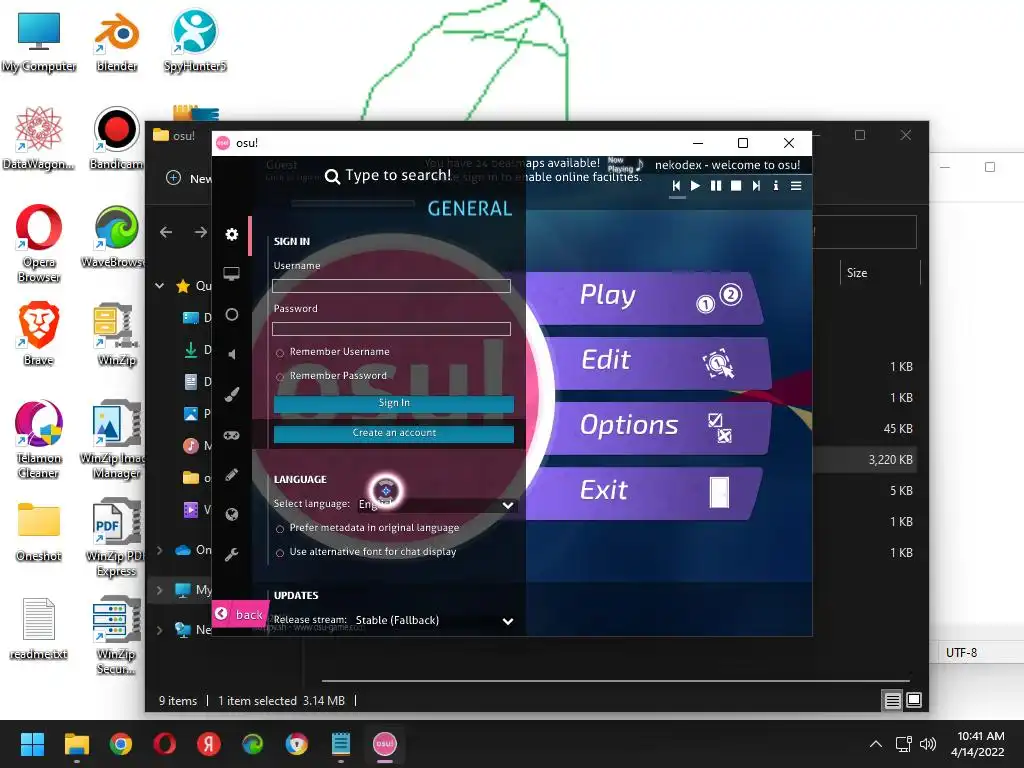This screenshot has height=768, width=1024.
Task: Switch File Explorer to details view
Action: [x=892, y=701]
